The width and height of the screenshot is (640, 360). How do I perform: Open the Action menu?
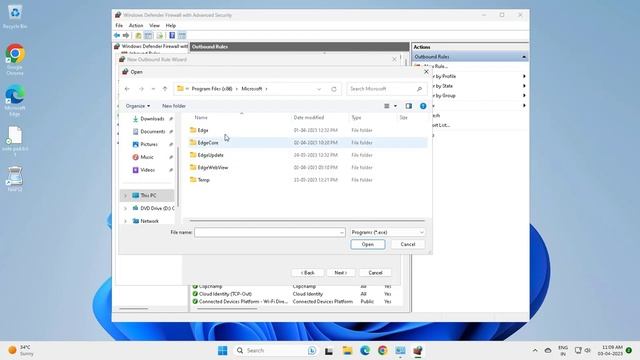136,25
